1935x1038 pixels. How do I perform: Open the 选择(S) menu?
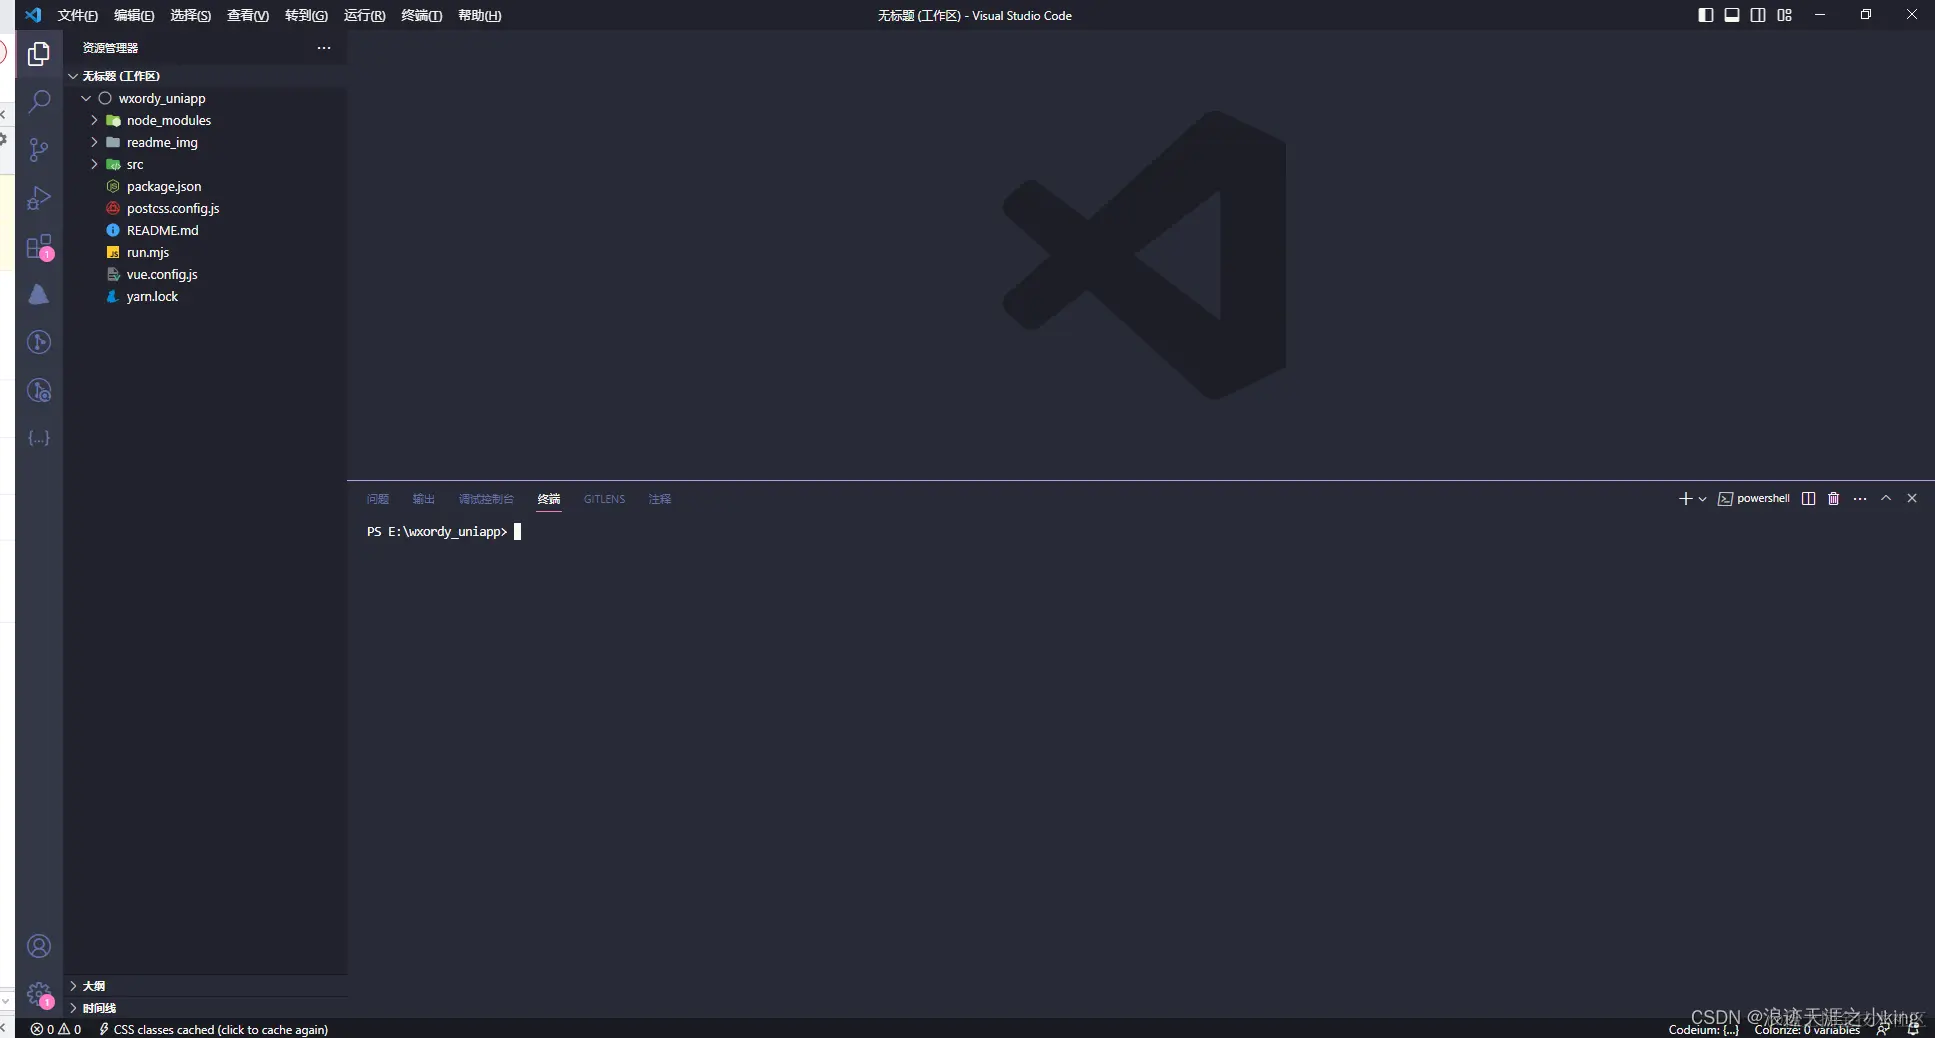point(191,15)
